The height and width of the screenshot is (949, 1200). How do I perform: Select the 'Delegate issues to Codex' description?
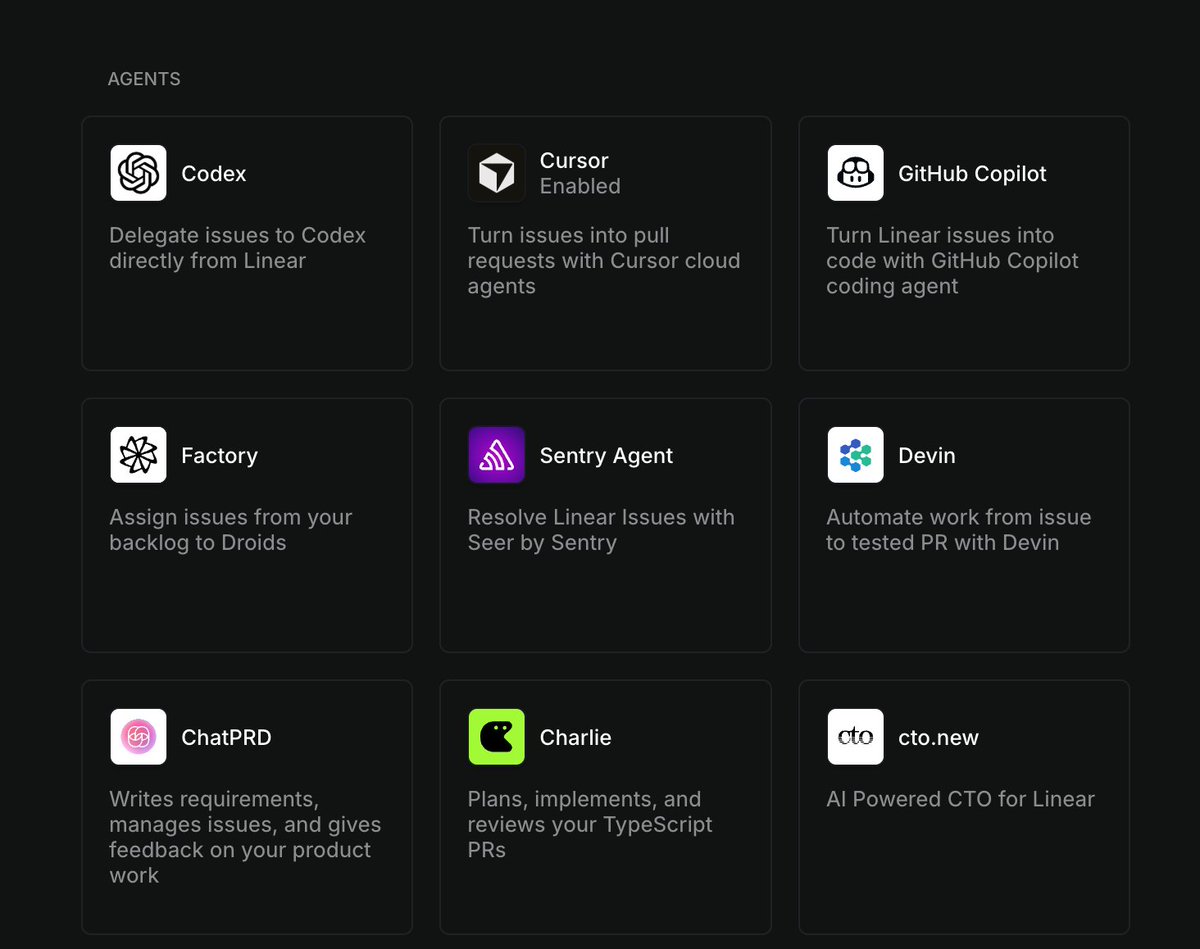click(237, 248)
